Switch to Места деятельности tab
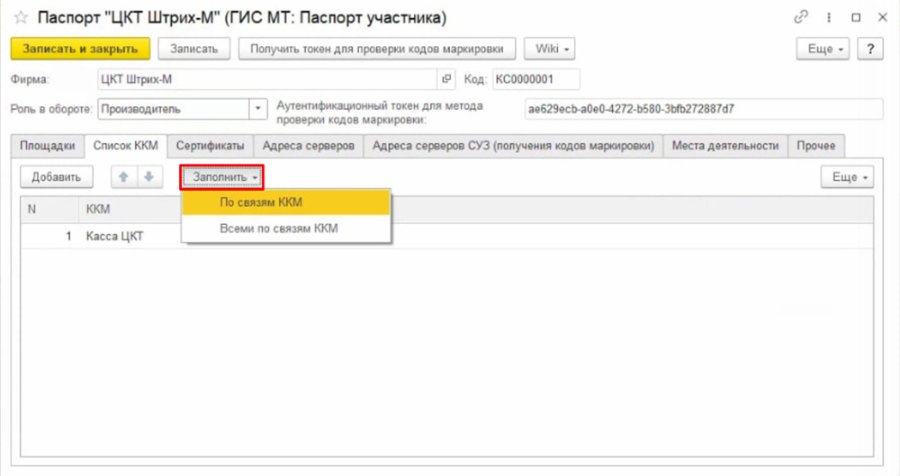 click(x=726, y=146)
